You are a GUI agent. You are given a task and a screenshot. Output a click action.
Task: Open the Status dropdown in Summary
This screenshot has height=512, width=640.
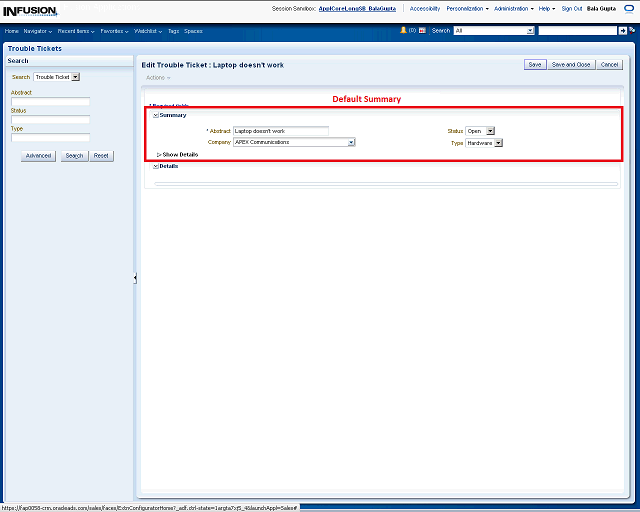[490, 130]
